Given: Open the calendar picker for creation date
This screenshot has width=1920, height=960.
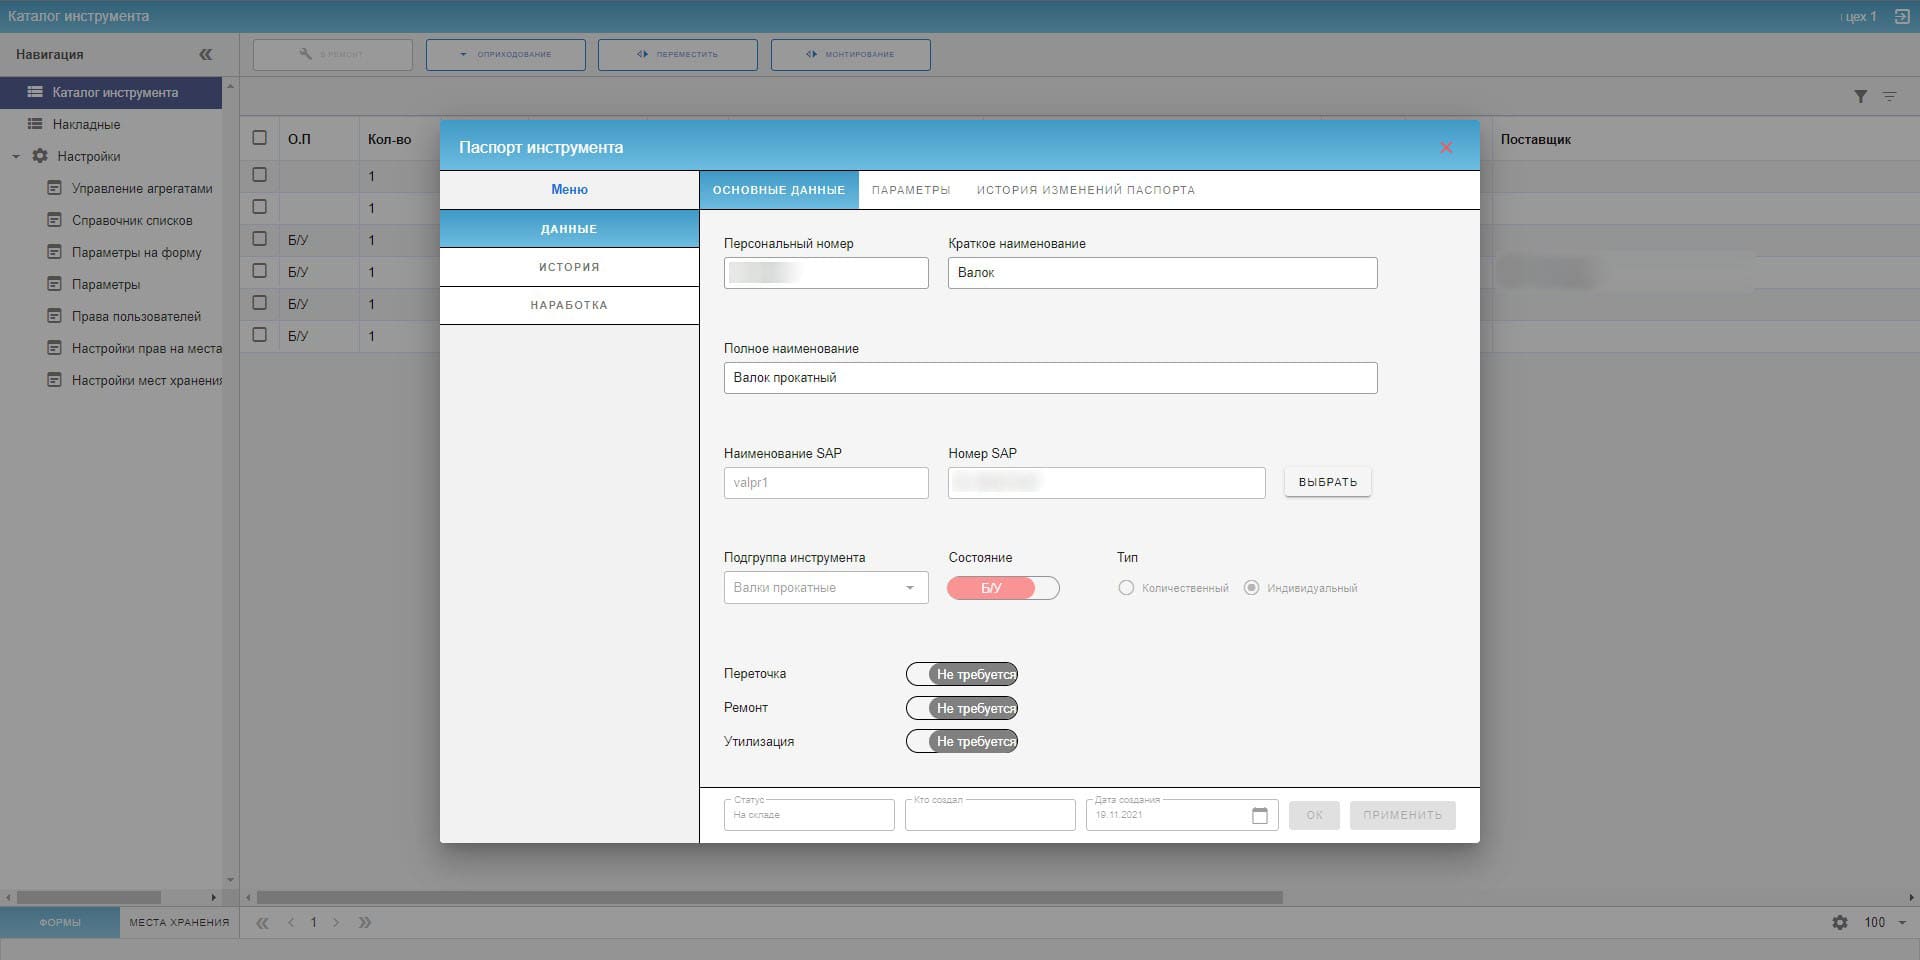Looking at the screenshot, I should coord(1259,816).
